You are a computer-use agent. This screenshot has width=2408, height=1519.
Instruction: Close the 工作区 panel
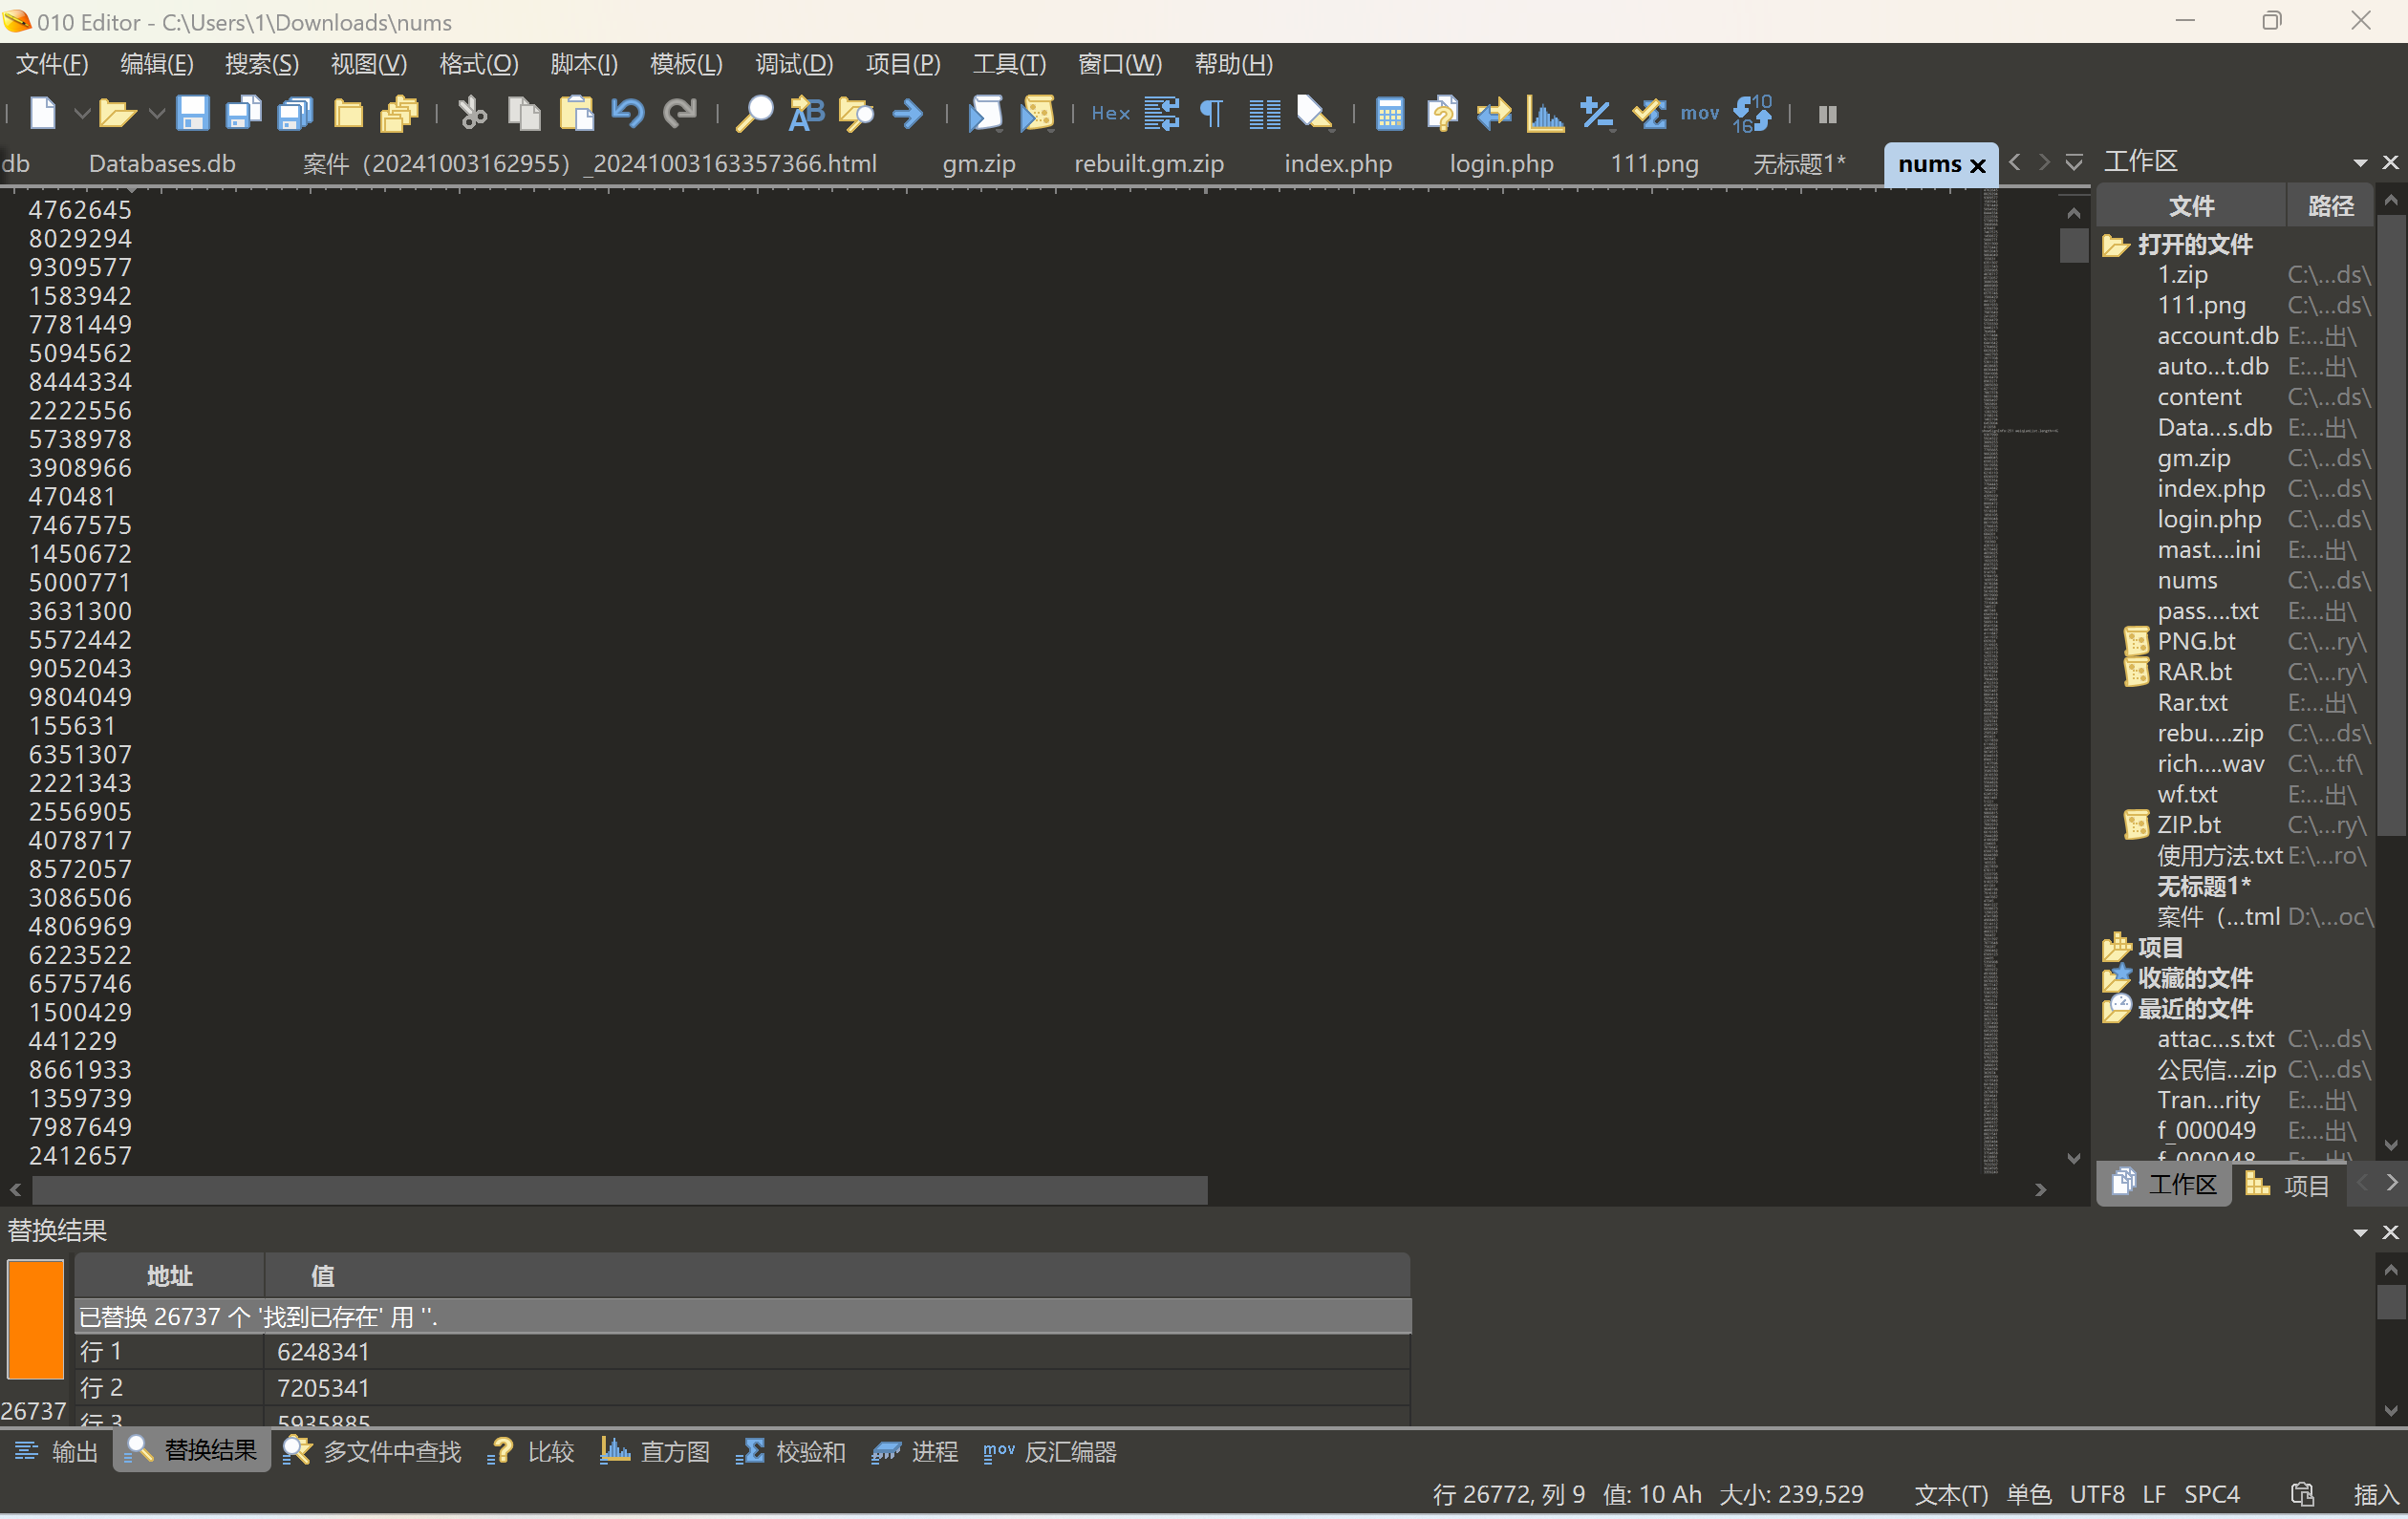click(2391, 162)
